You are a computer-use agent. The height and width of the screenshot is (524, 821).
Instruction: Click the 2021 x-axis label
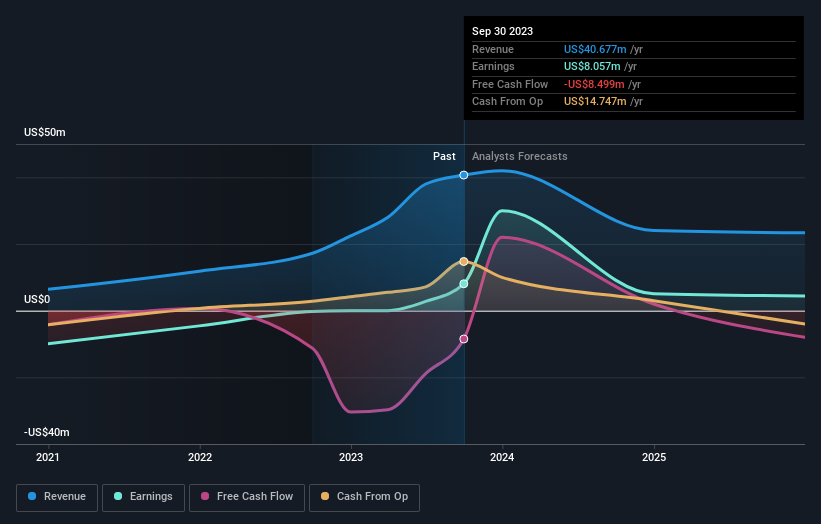pyautogui.click(x=48, y=458)
